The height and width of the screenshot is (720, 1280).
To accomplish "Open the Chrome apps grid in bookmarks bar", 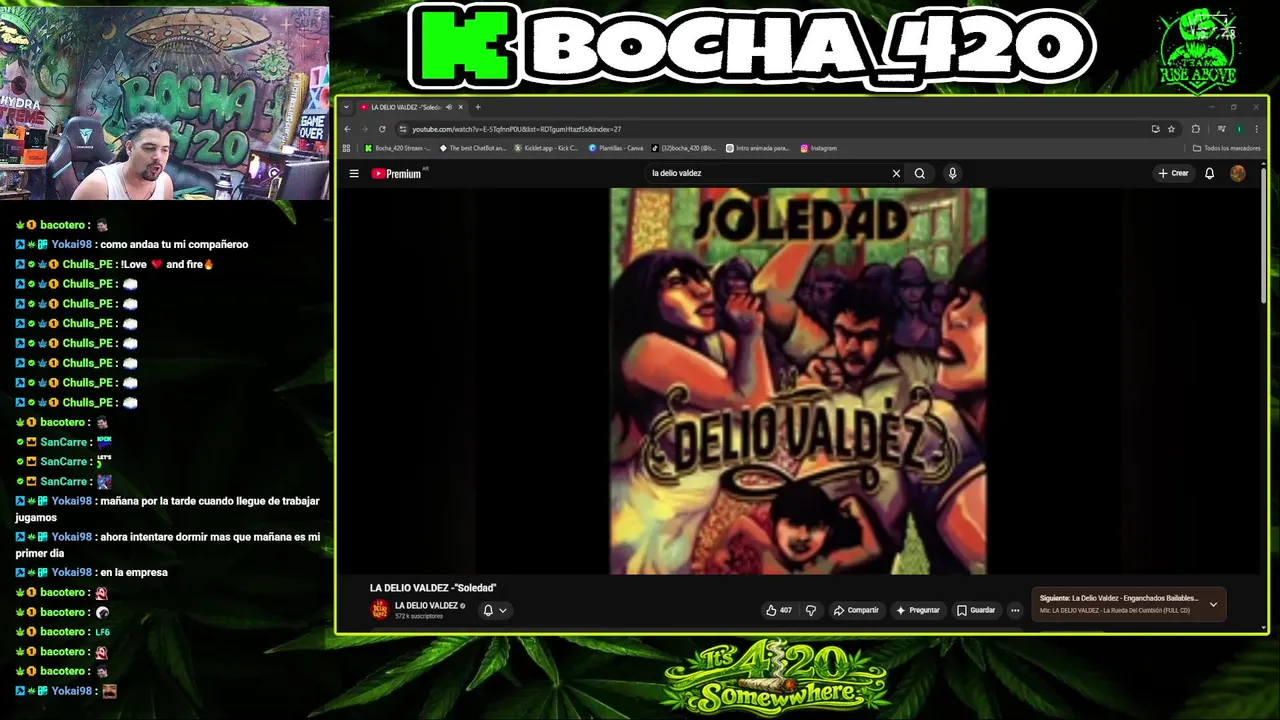I will [347, 148].
